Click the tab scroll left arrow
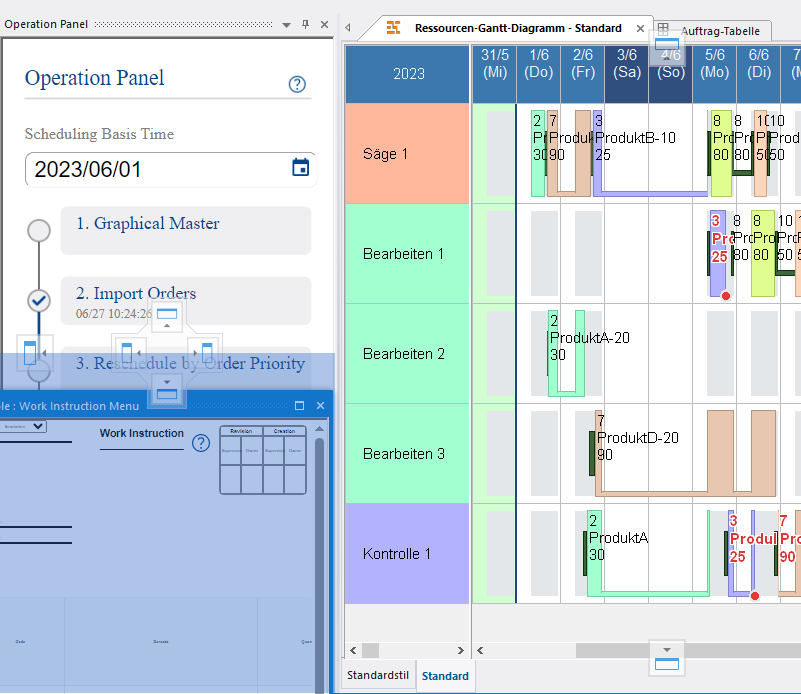Image resolution: width=801 pixels, height=694 pixels. point(348,29)
